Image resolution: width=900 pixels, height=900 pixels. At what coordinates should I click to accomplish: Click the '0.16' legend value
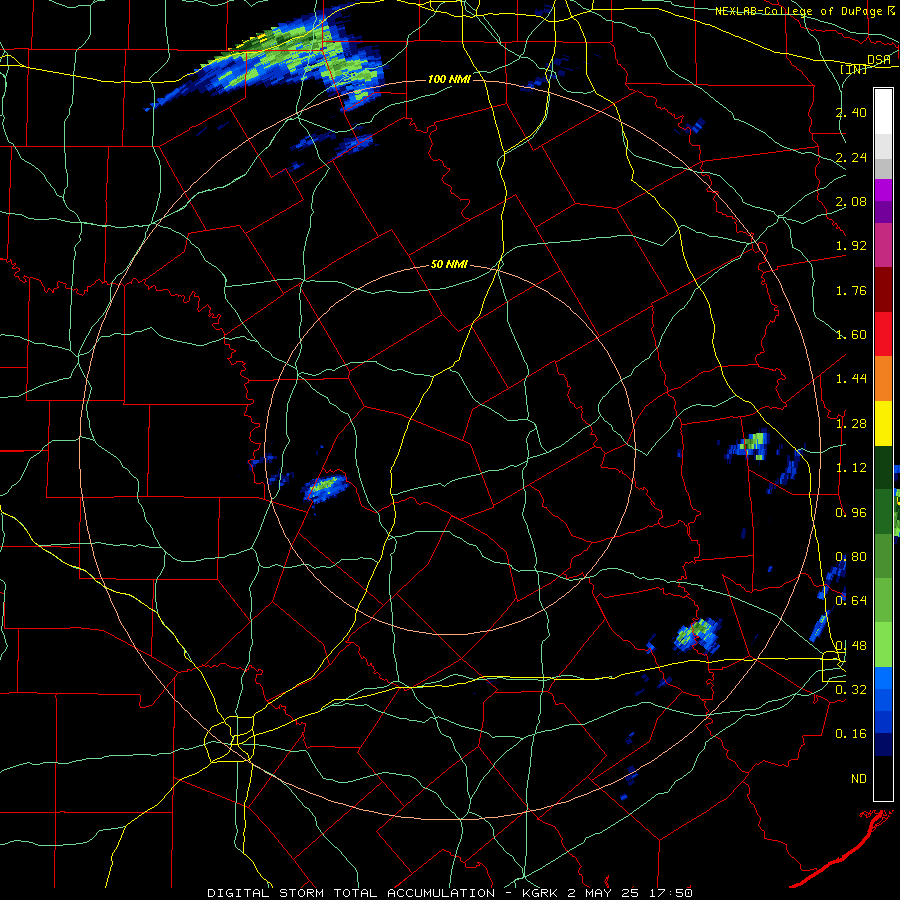[851, 734]
